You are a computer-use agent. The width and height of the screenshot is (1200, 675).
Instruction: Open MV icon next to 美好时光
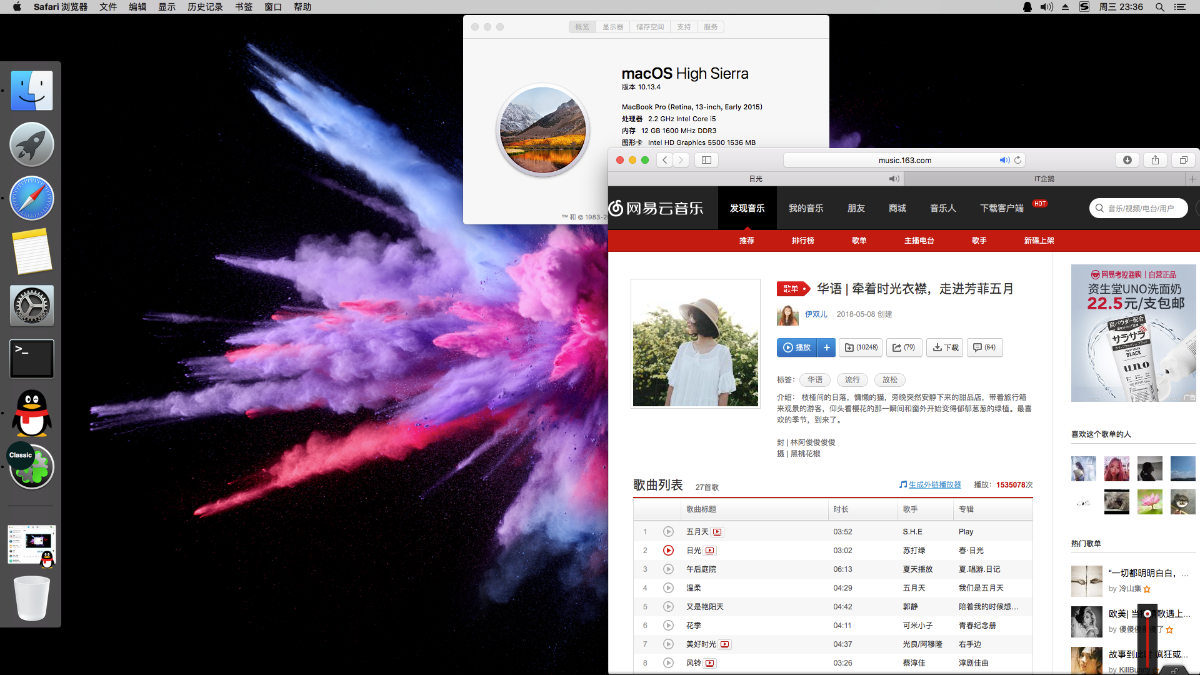click(725, 644)
